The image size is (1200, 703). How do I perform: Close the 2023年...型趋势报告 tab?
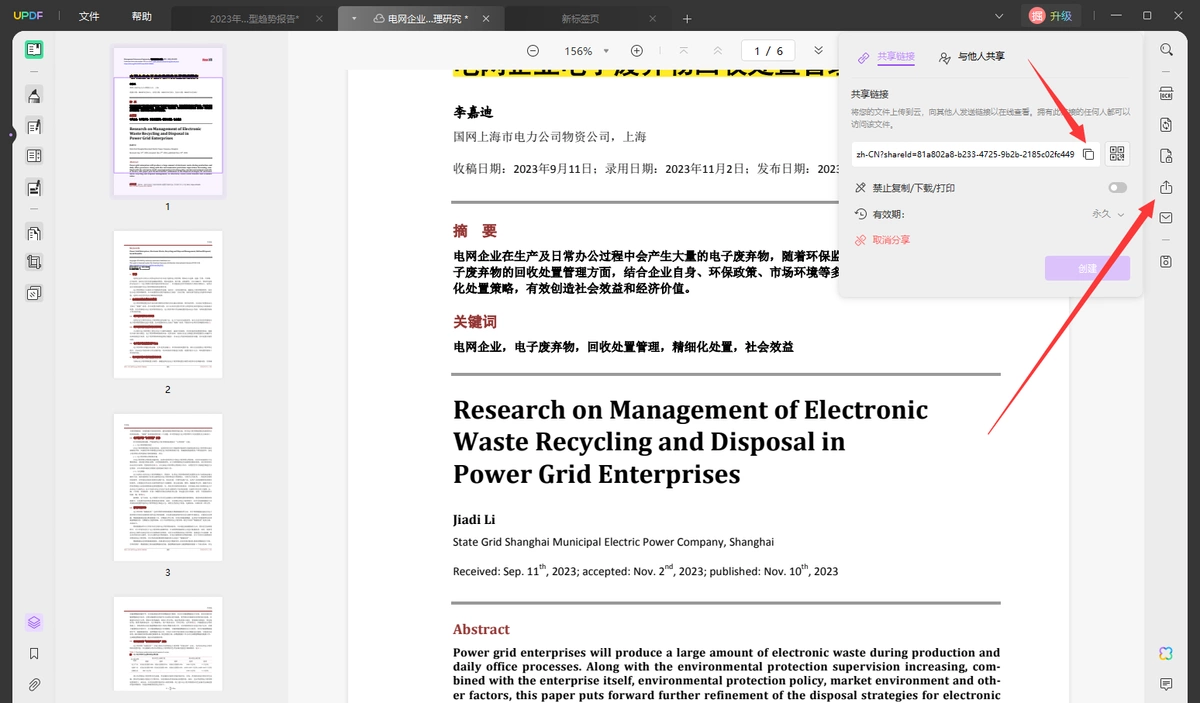click(320, 19)
